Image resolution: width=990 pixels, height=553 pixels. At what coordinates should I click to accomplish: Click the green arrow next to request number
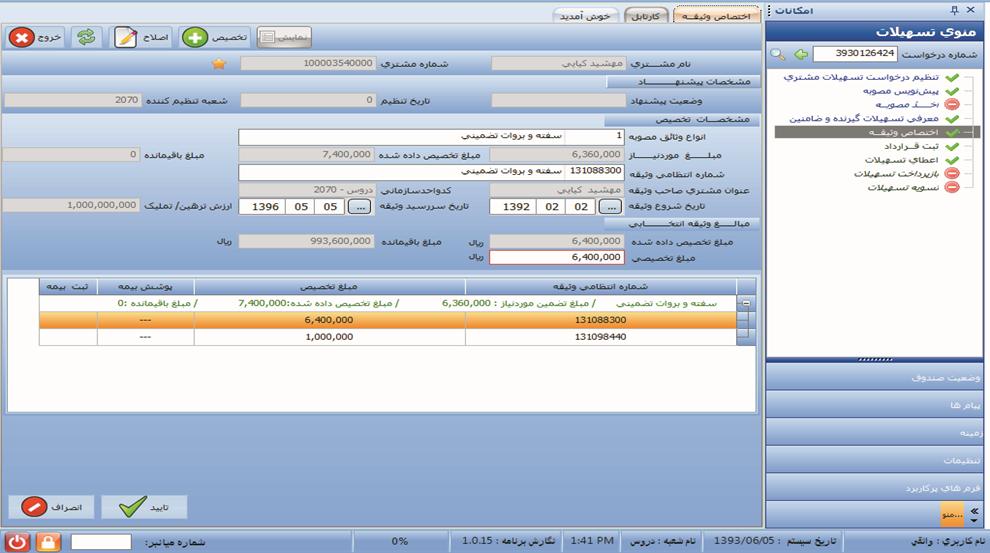click(800, 54)
